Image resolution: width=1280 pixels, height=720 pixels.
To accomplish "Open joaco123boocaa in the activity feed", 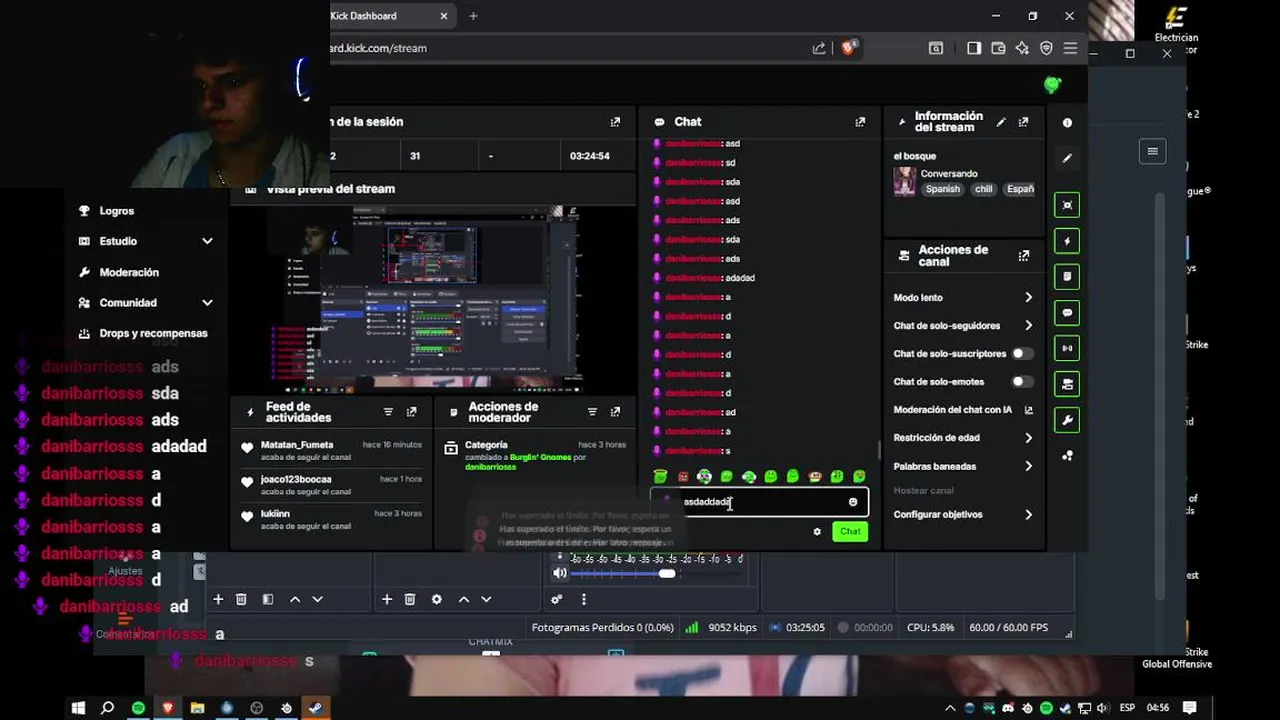I will [296, 479].
